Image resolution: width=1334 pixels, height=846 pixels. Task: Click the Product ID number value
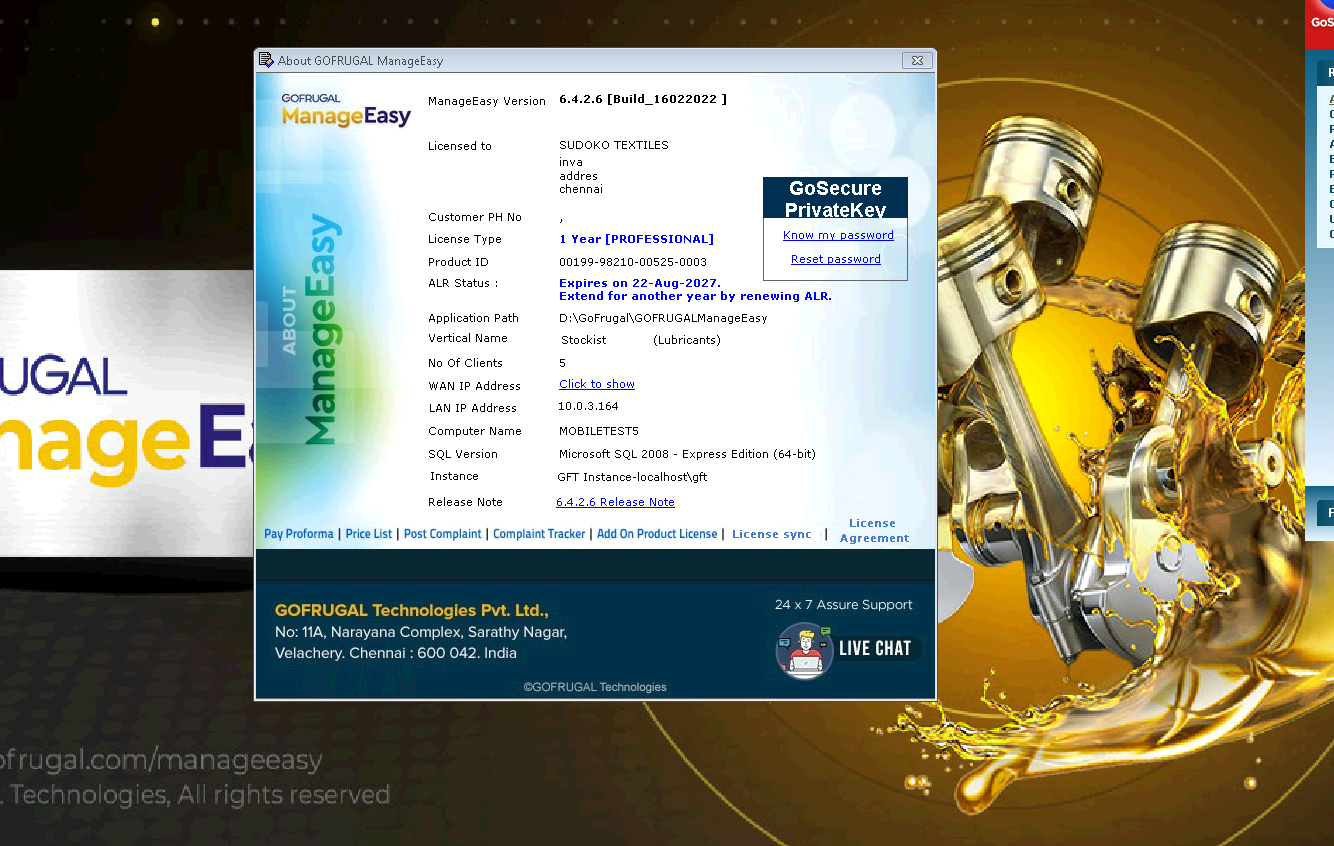632,262
